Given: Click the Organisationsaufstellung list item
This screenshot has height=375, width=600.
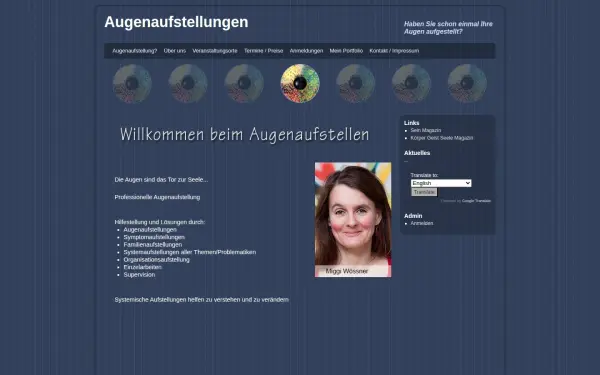Looking at the screenshot, I should click(157, 259).
